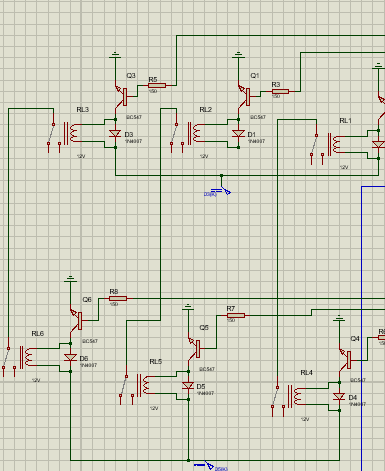
Task: Click diode D4 symbol
Action: pos(339,397)
